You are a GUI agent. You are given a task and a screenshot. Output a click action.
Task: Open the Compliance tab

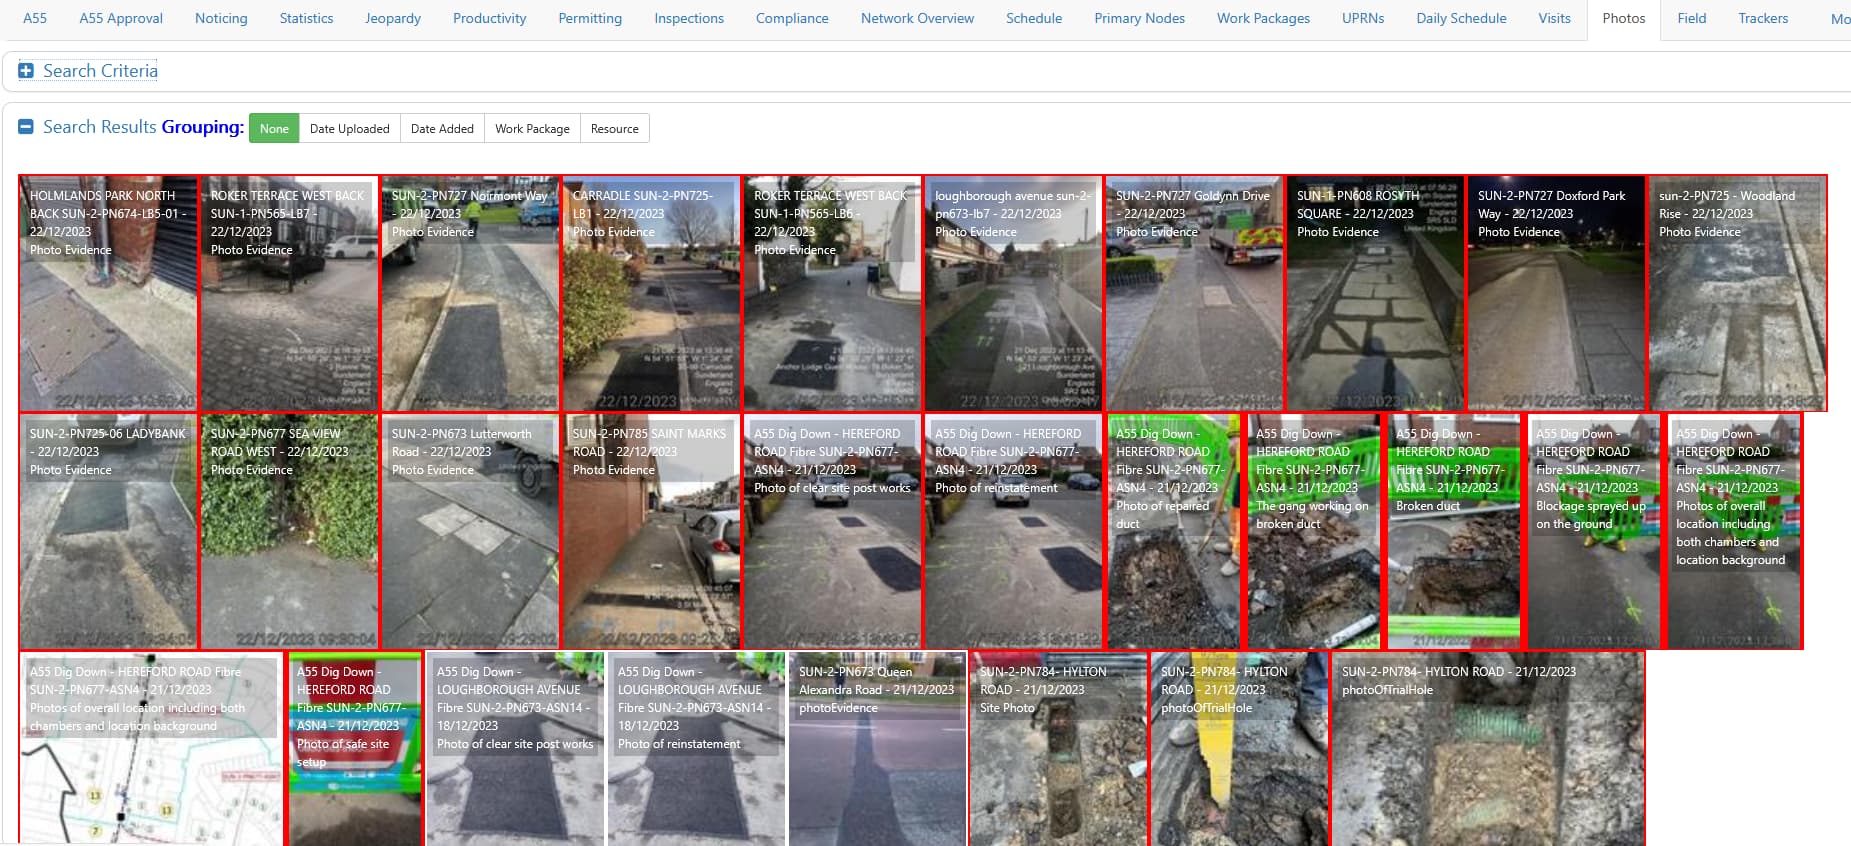click(792, 18)
